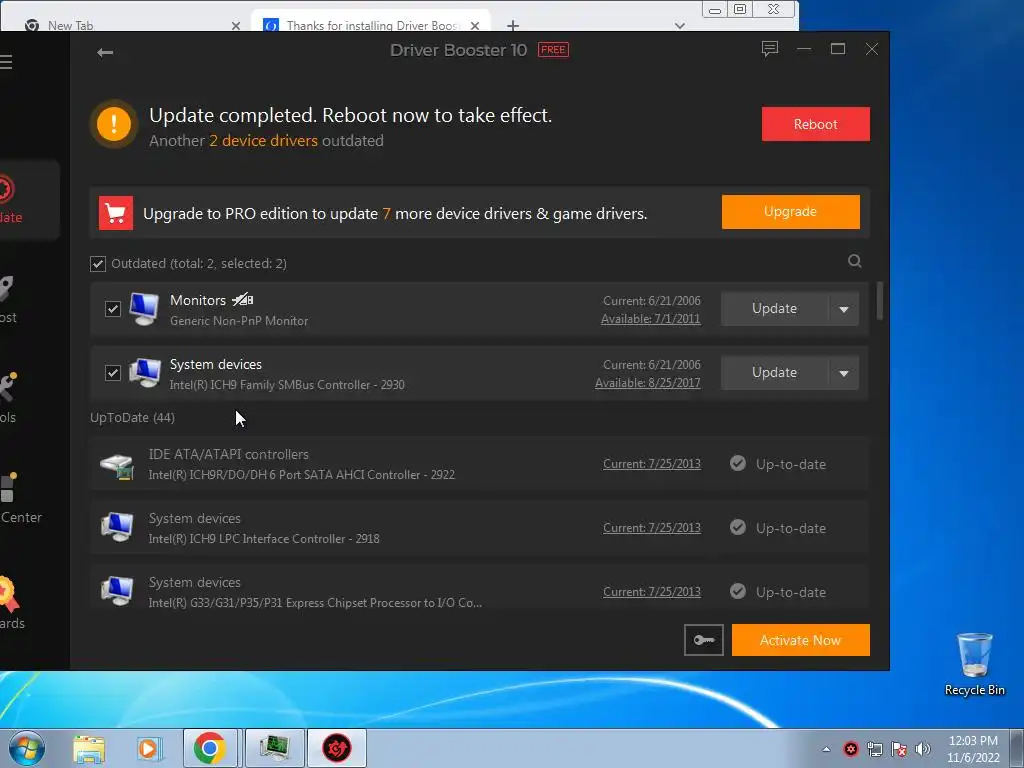Image resolution: width=1024 pixels, height=768 pixels.
Task: Show hidden system tray icons
Action: click(826, 749)
